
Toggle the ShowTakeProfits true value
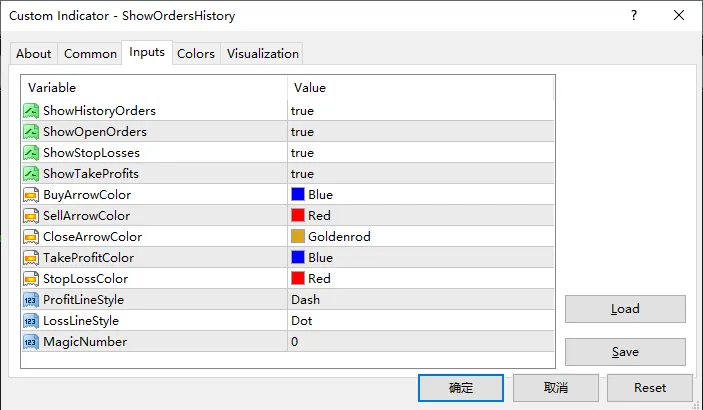[x=302, y=174]
